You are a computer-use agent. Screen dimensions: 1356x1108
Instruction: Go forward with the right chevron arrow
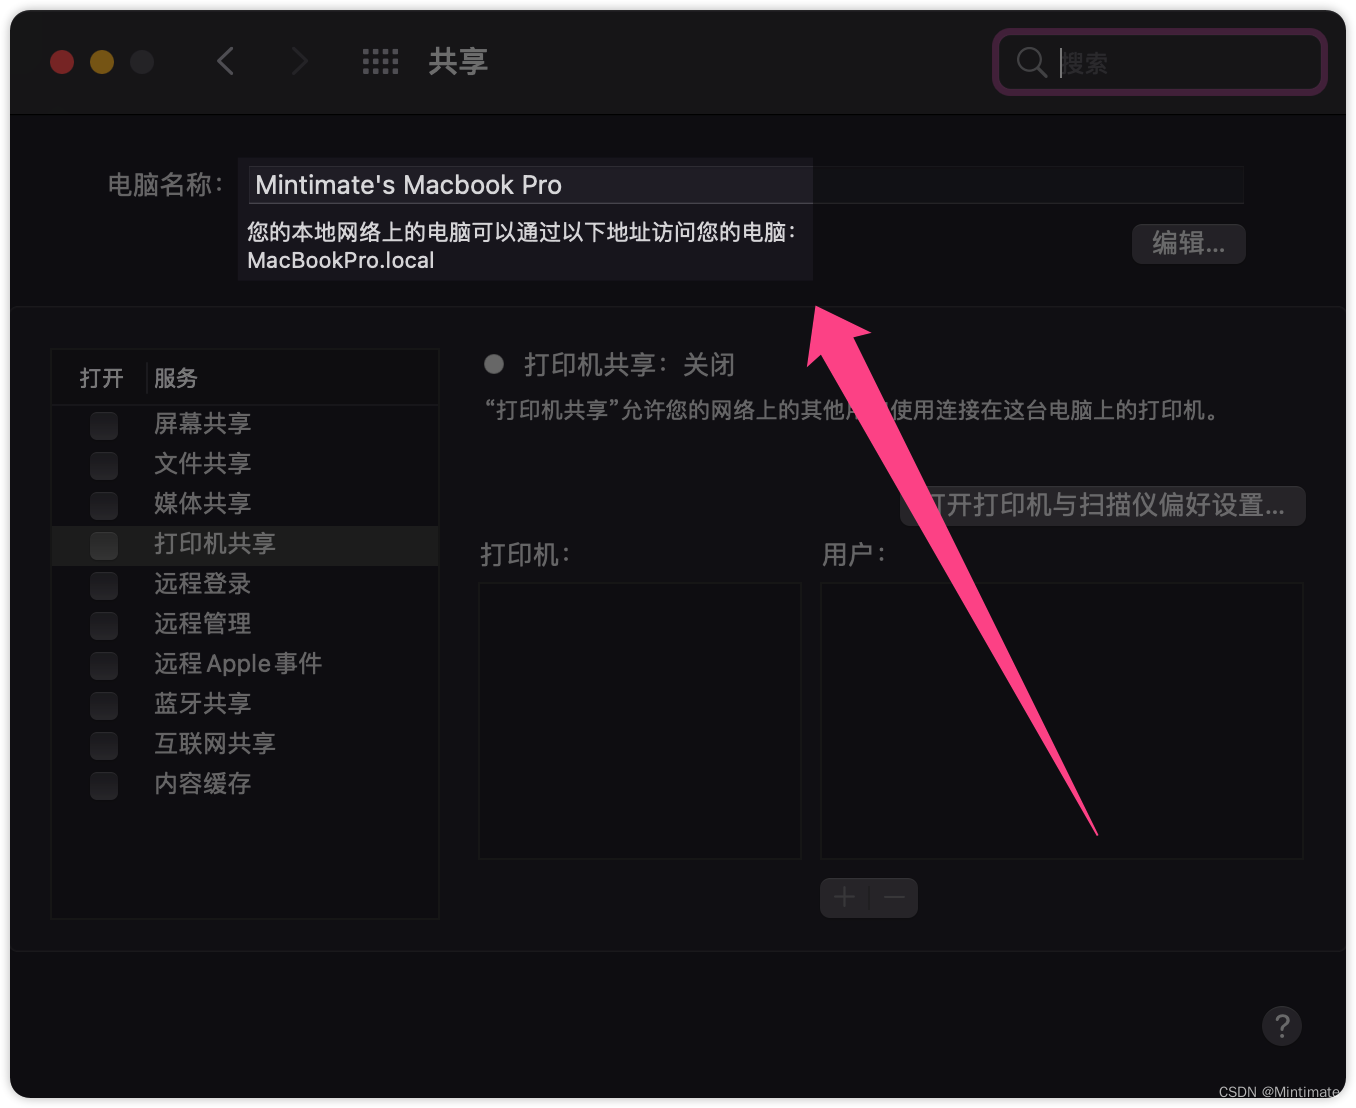tap(299, 62)
